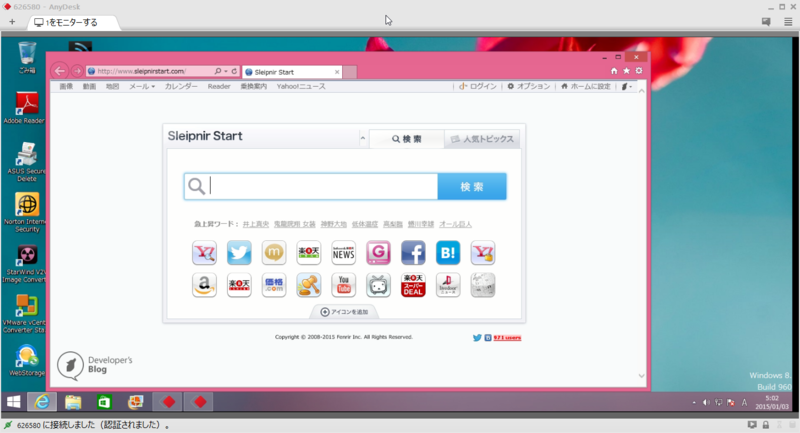Open the Rakuten icon with green bar
800x433 pixels.
[x=309, y=252]
